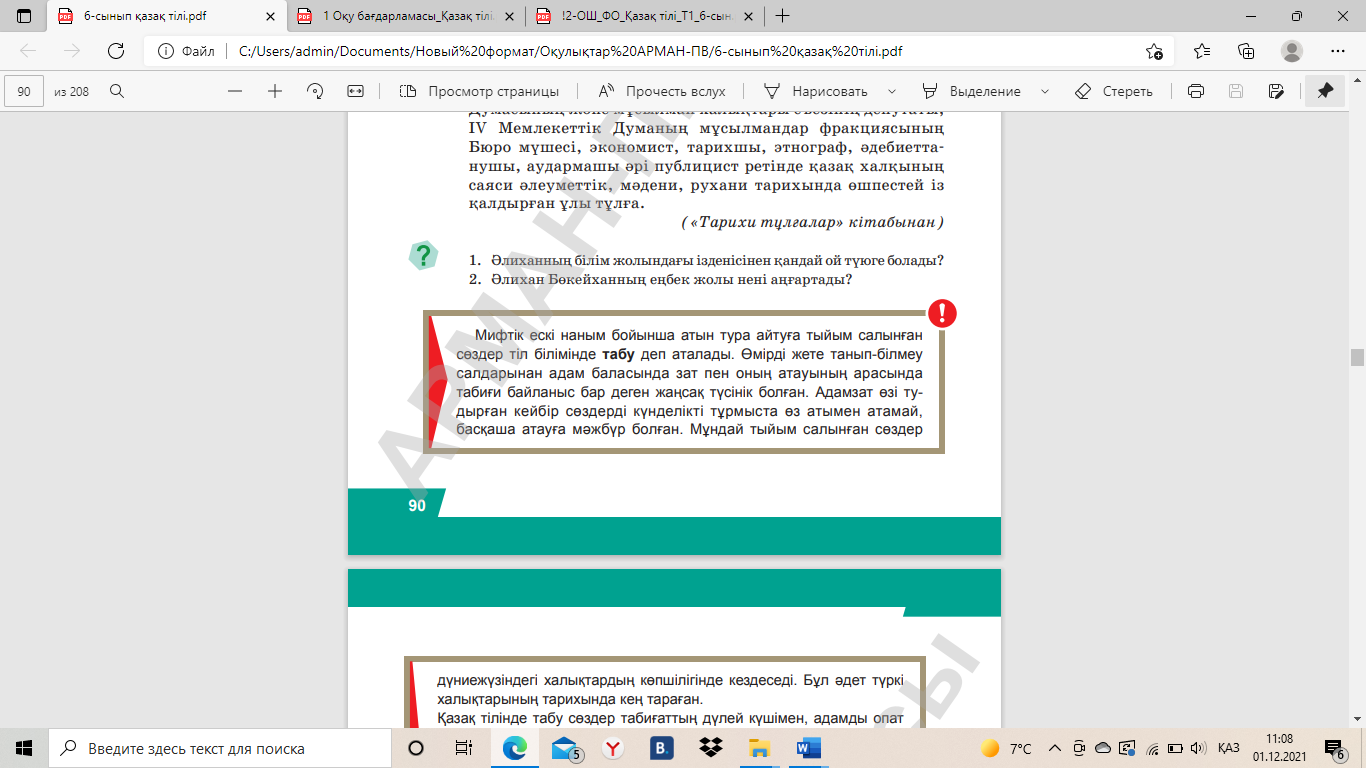Image resolution: width=1366 pixels, height=768 pixels.
Task: Open Просмотр страницы page view options
Action: pos(479,91)
